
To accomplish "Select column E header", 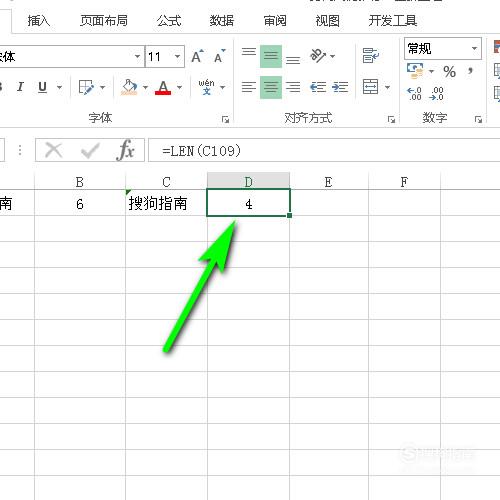I will tap(329, 182).
